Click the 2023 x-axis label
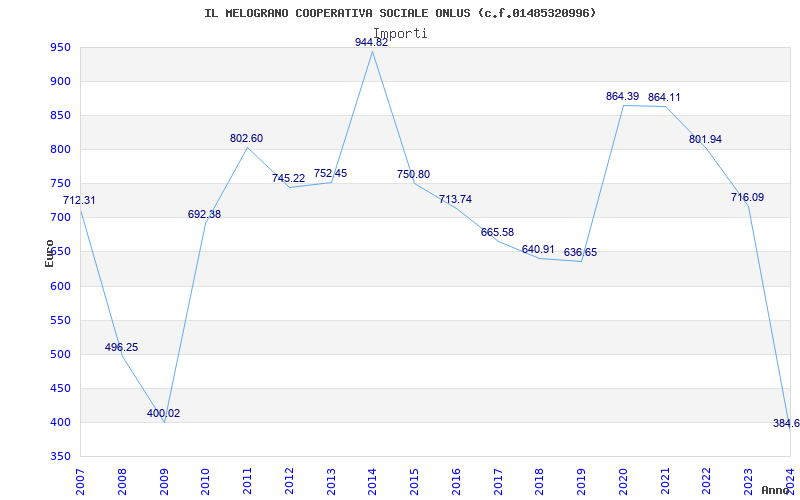This screenshot has width=800, height=500. tap(748, 482)
